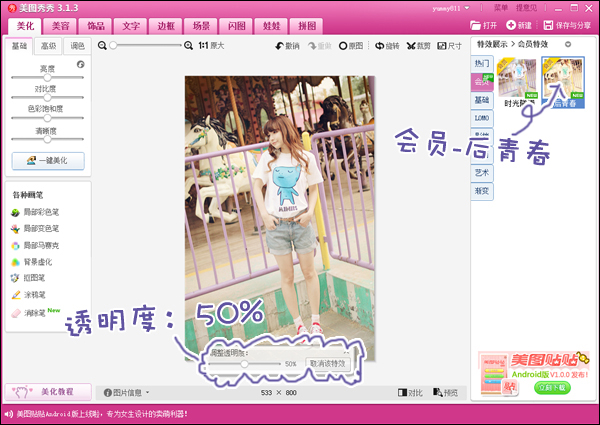The height and width of the screenshot is (425, 600).
Task: Switch to the 闪图 flash image tab
Action: [236, 26]
